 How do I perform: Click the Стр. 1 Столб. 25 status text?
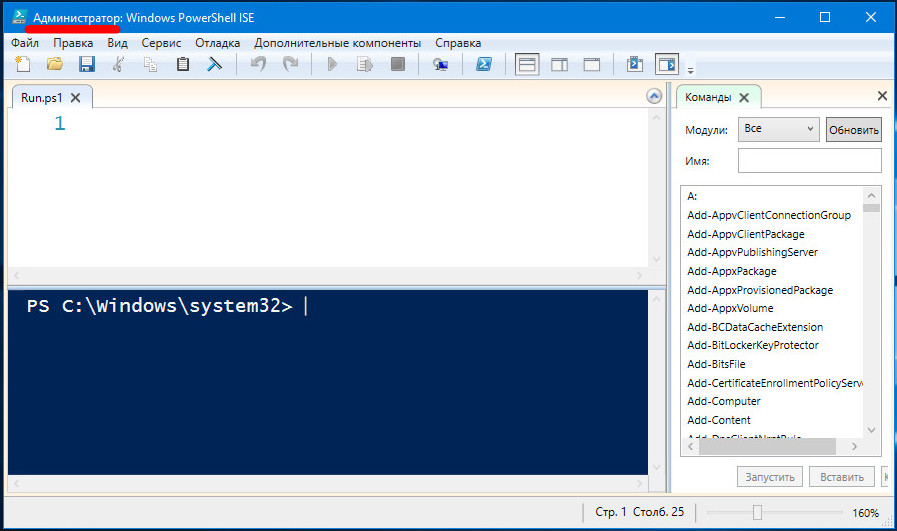pyautogui.click(x=639, y=512)
